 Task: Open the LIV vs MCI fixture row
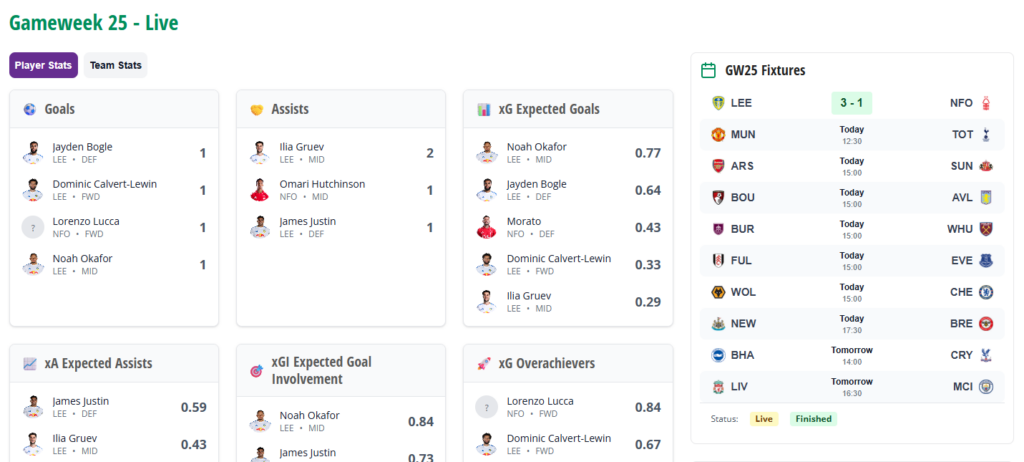pos(851,386)
